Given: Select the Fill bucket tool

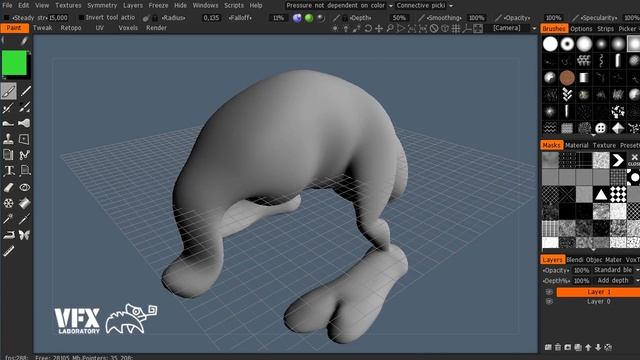Looking at the screenshot, I should [x=24, y=203].
